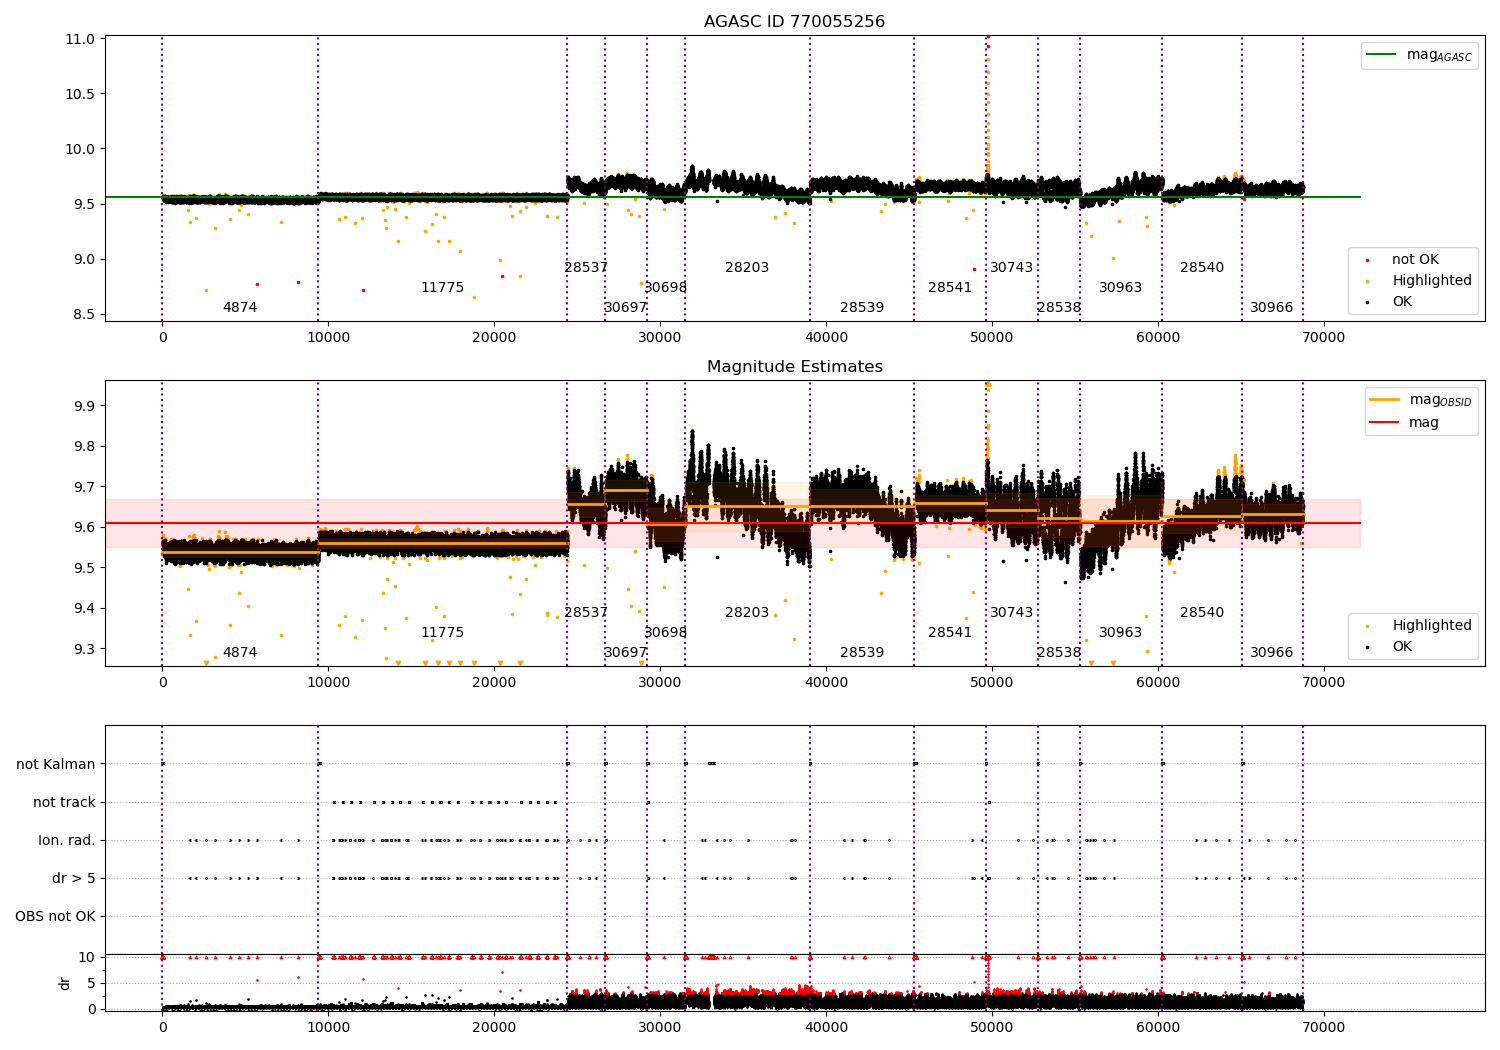The width and height of the screenshot is (1500, 1050).
Task: Click the plot title AGASC ID 770055256
Action: coord(794,22)
